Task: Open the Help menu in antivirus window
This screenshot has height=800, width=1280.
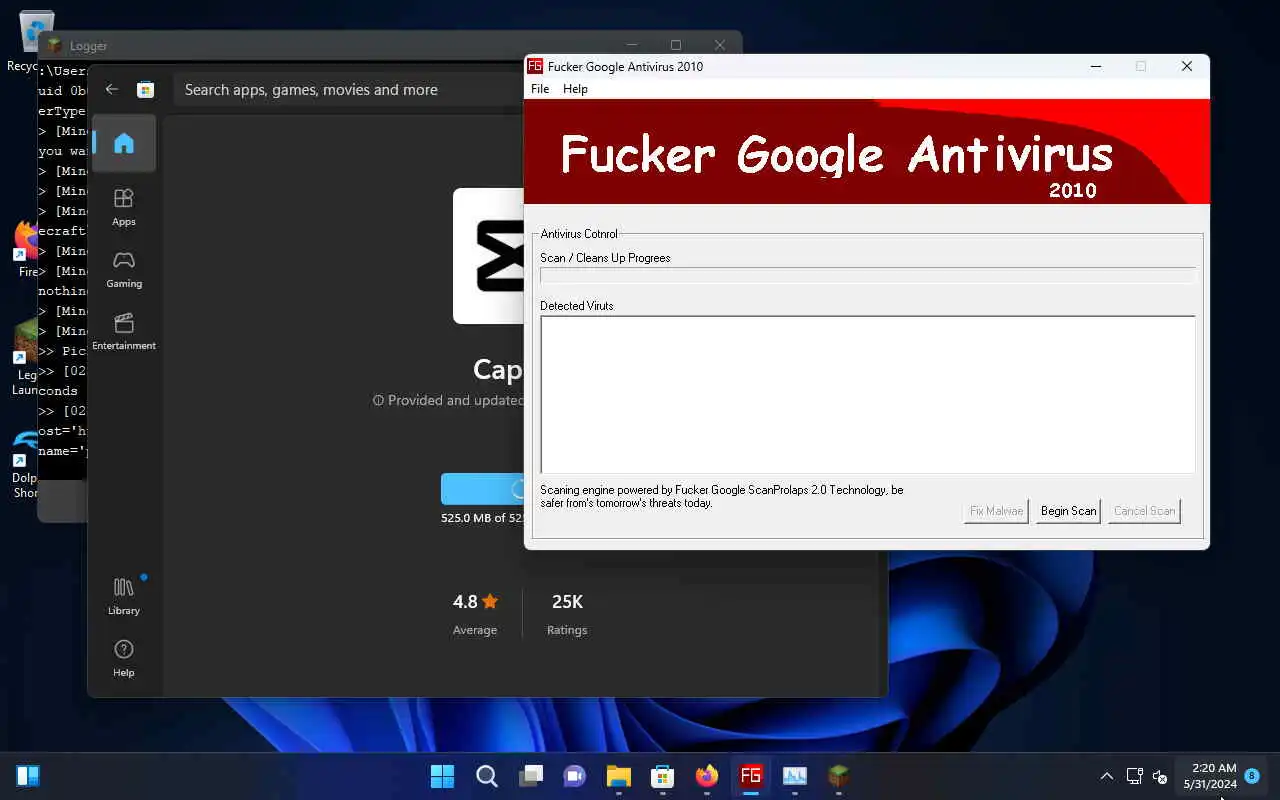Action: [x=575, y=89]
